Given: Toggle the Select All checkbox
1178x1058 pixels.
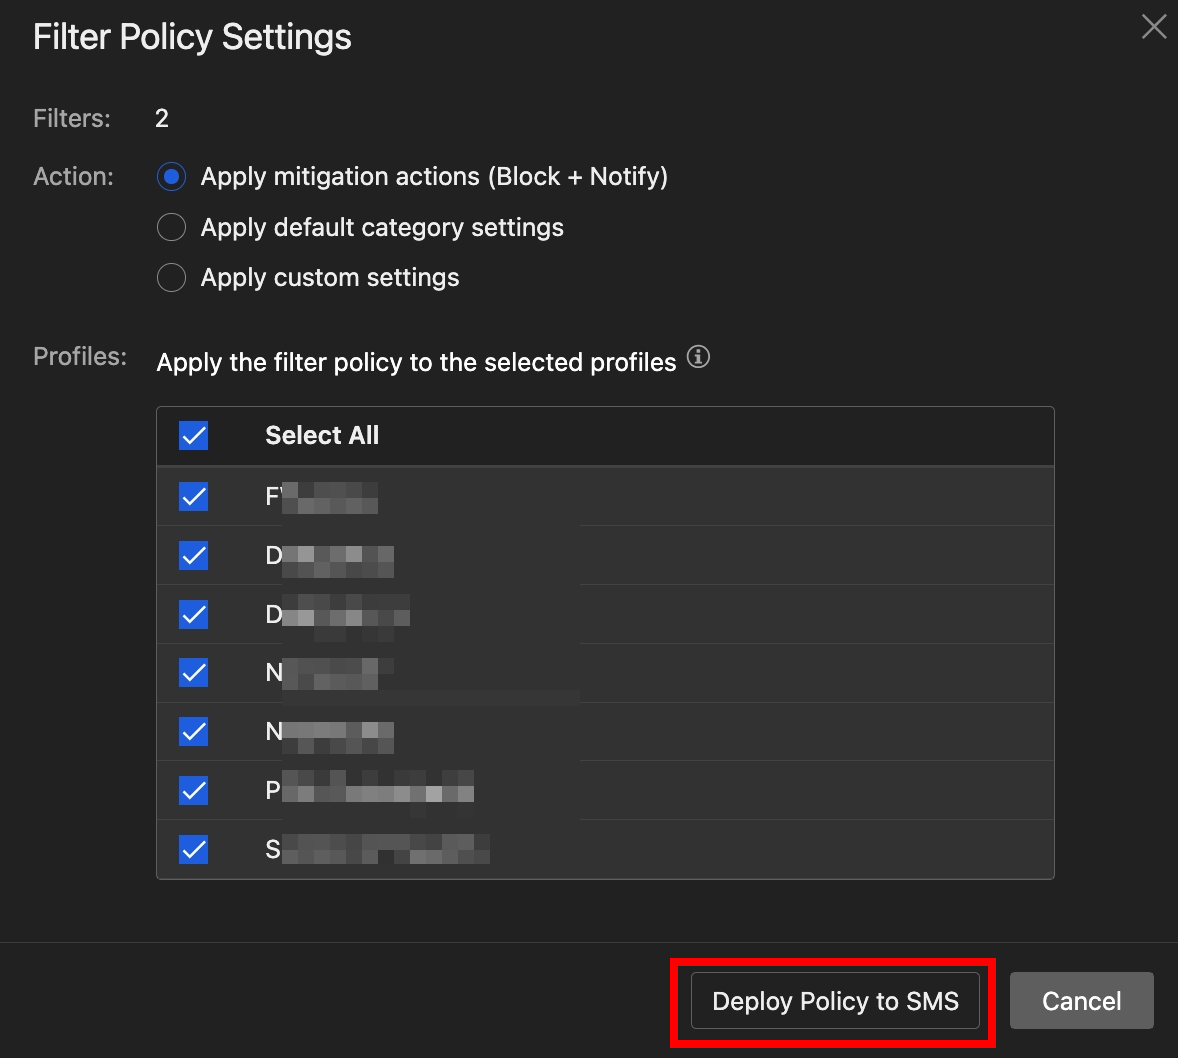Looking at the screenshot, I should pyautogui.click(x=193, y=436).
